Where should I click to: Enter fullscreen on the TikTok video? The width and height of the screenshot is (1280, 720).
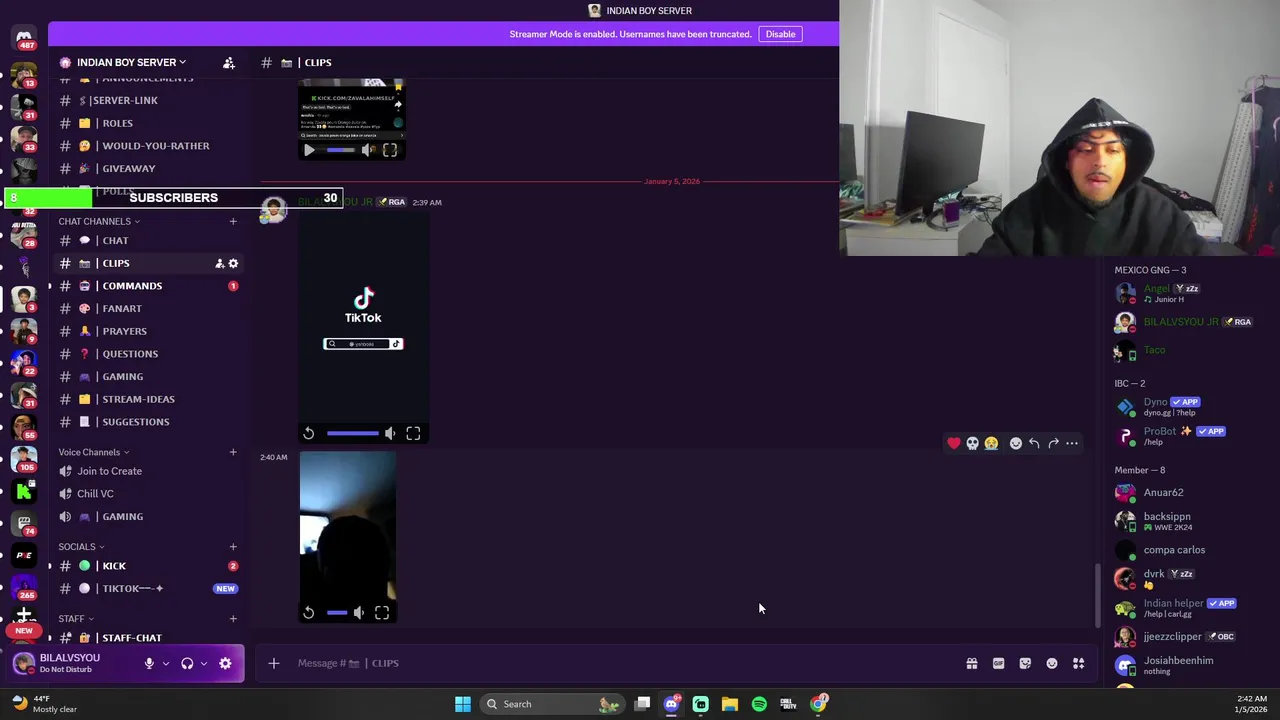(413, 433)
